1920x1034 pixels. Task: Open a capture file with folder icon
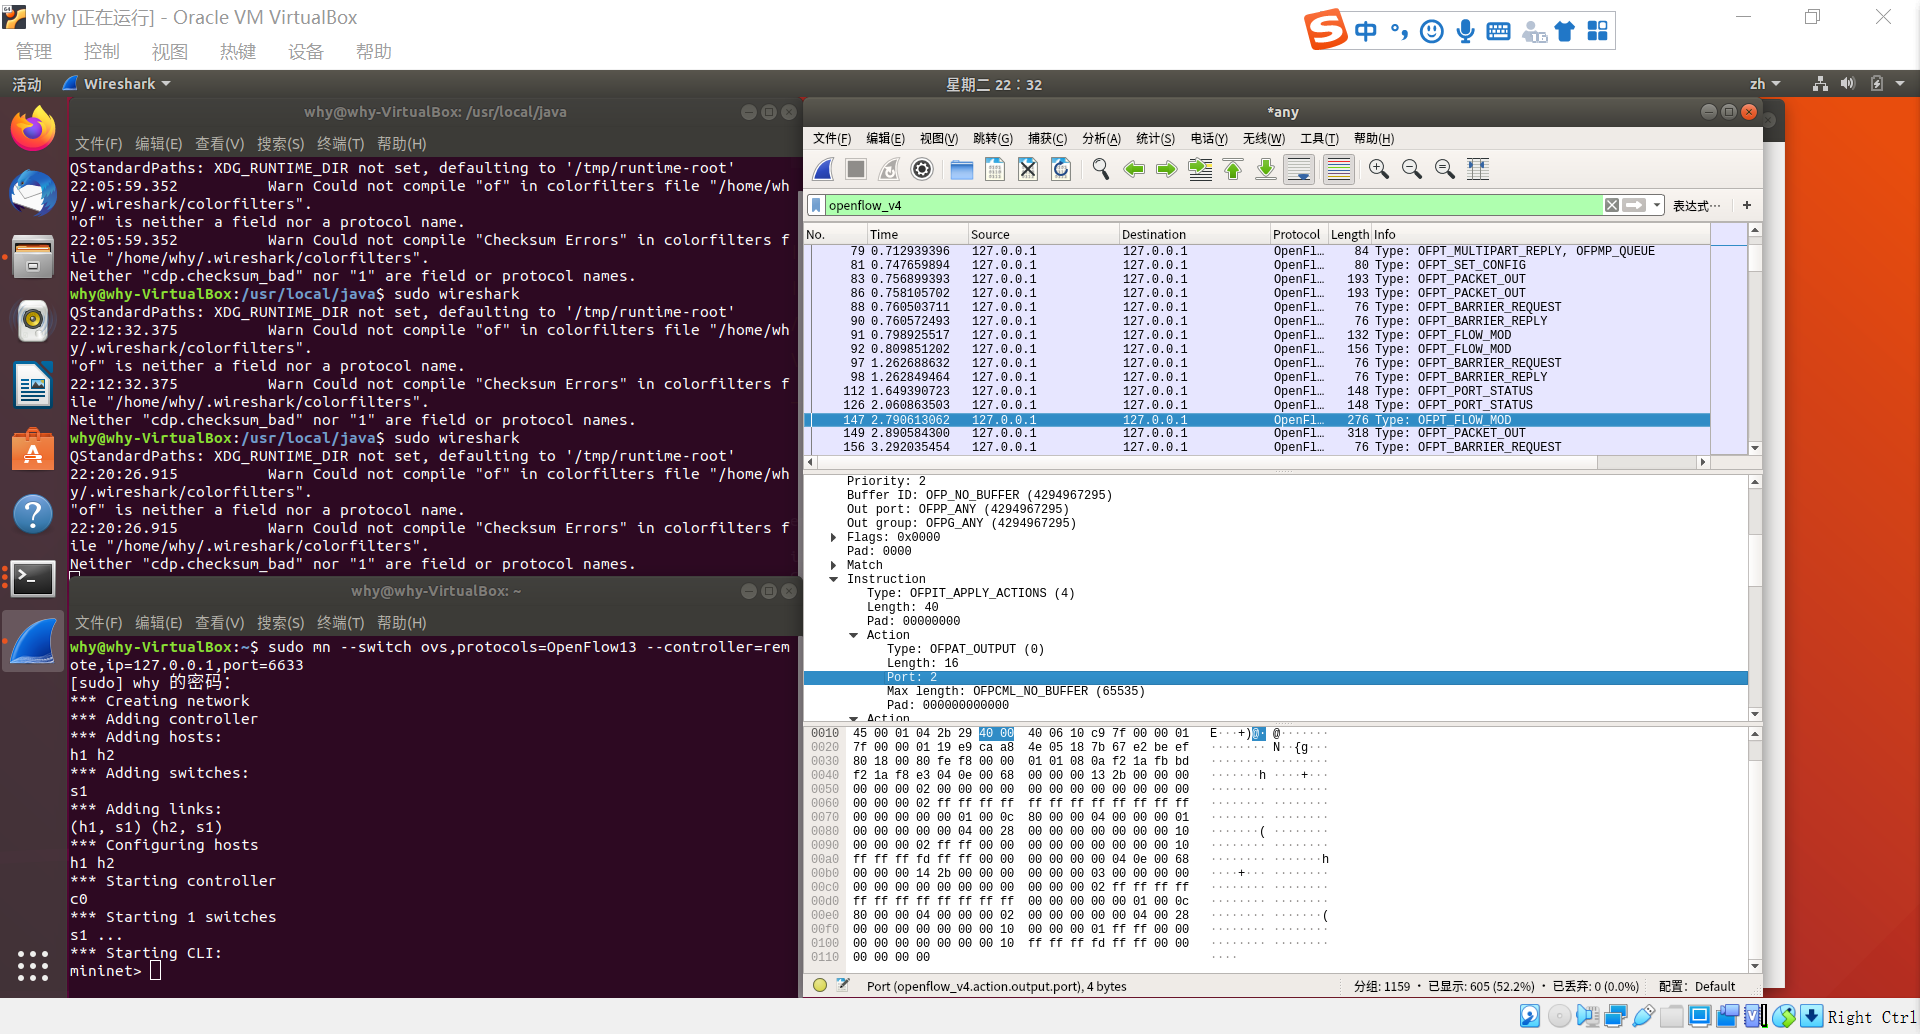(x=962, y=170)
